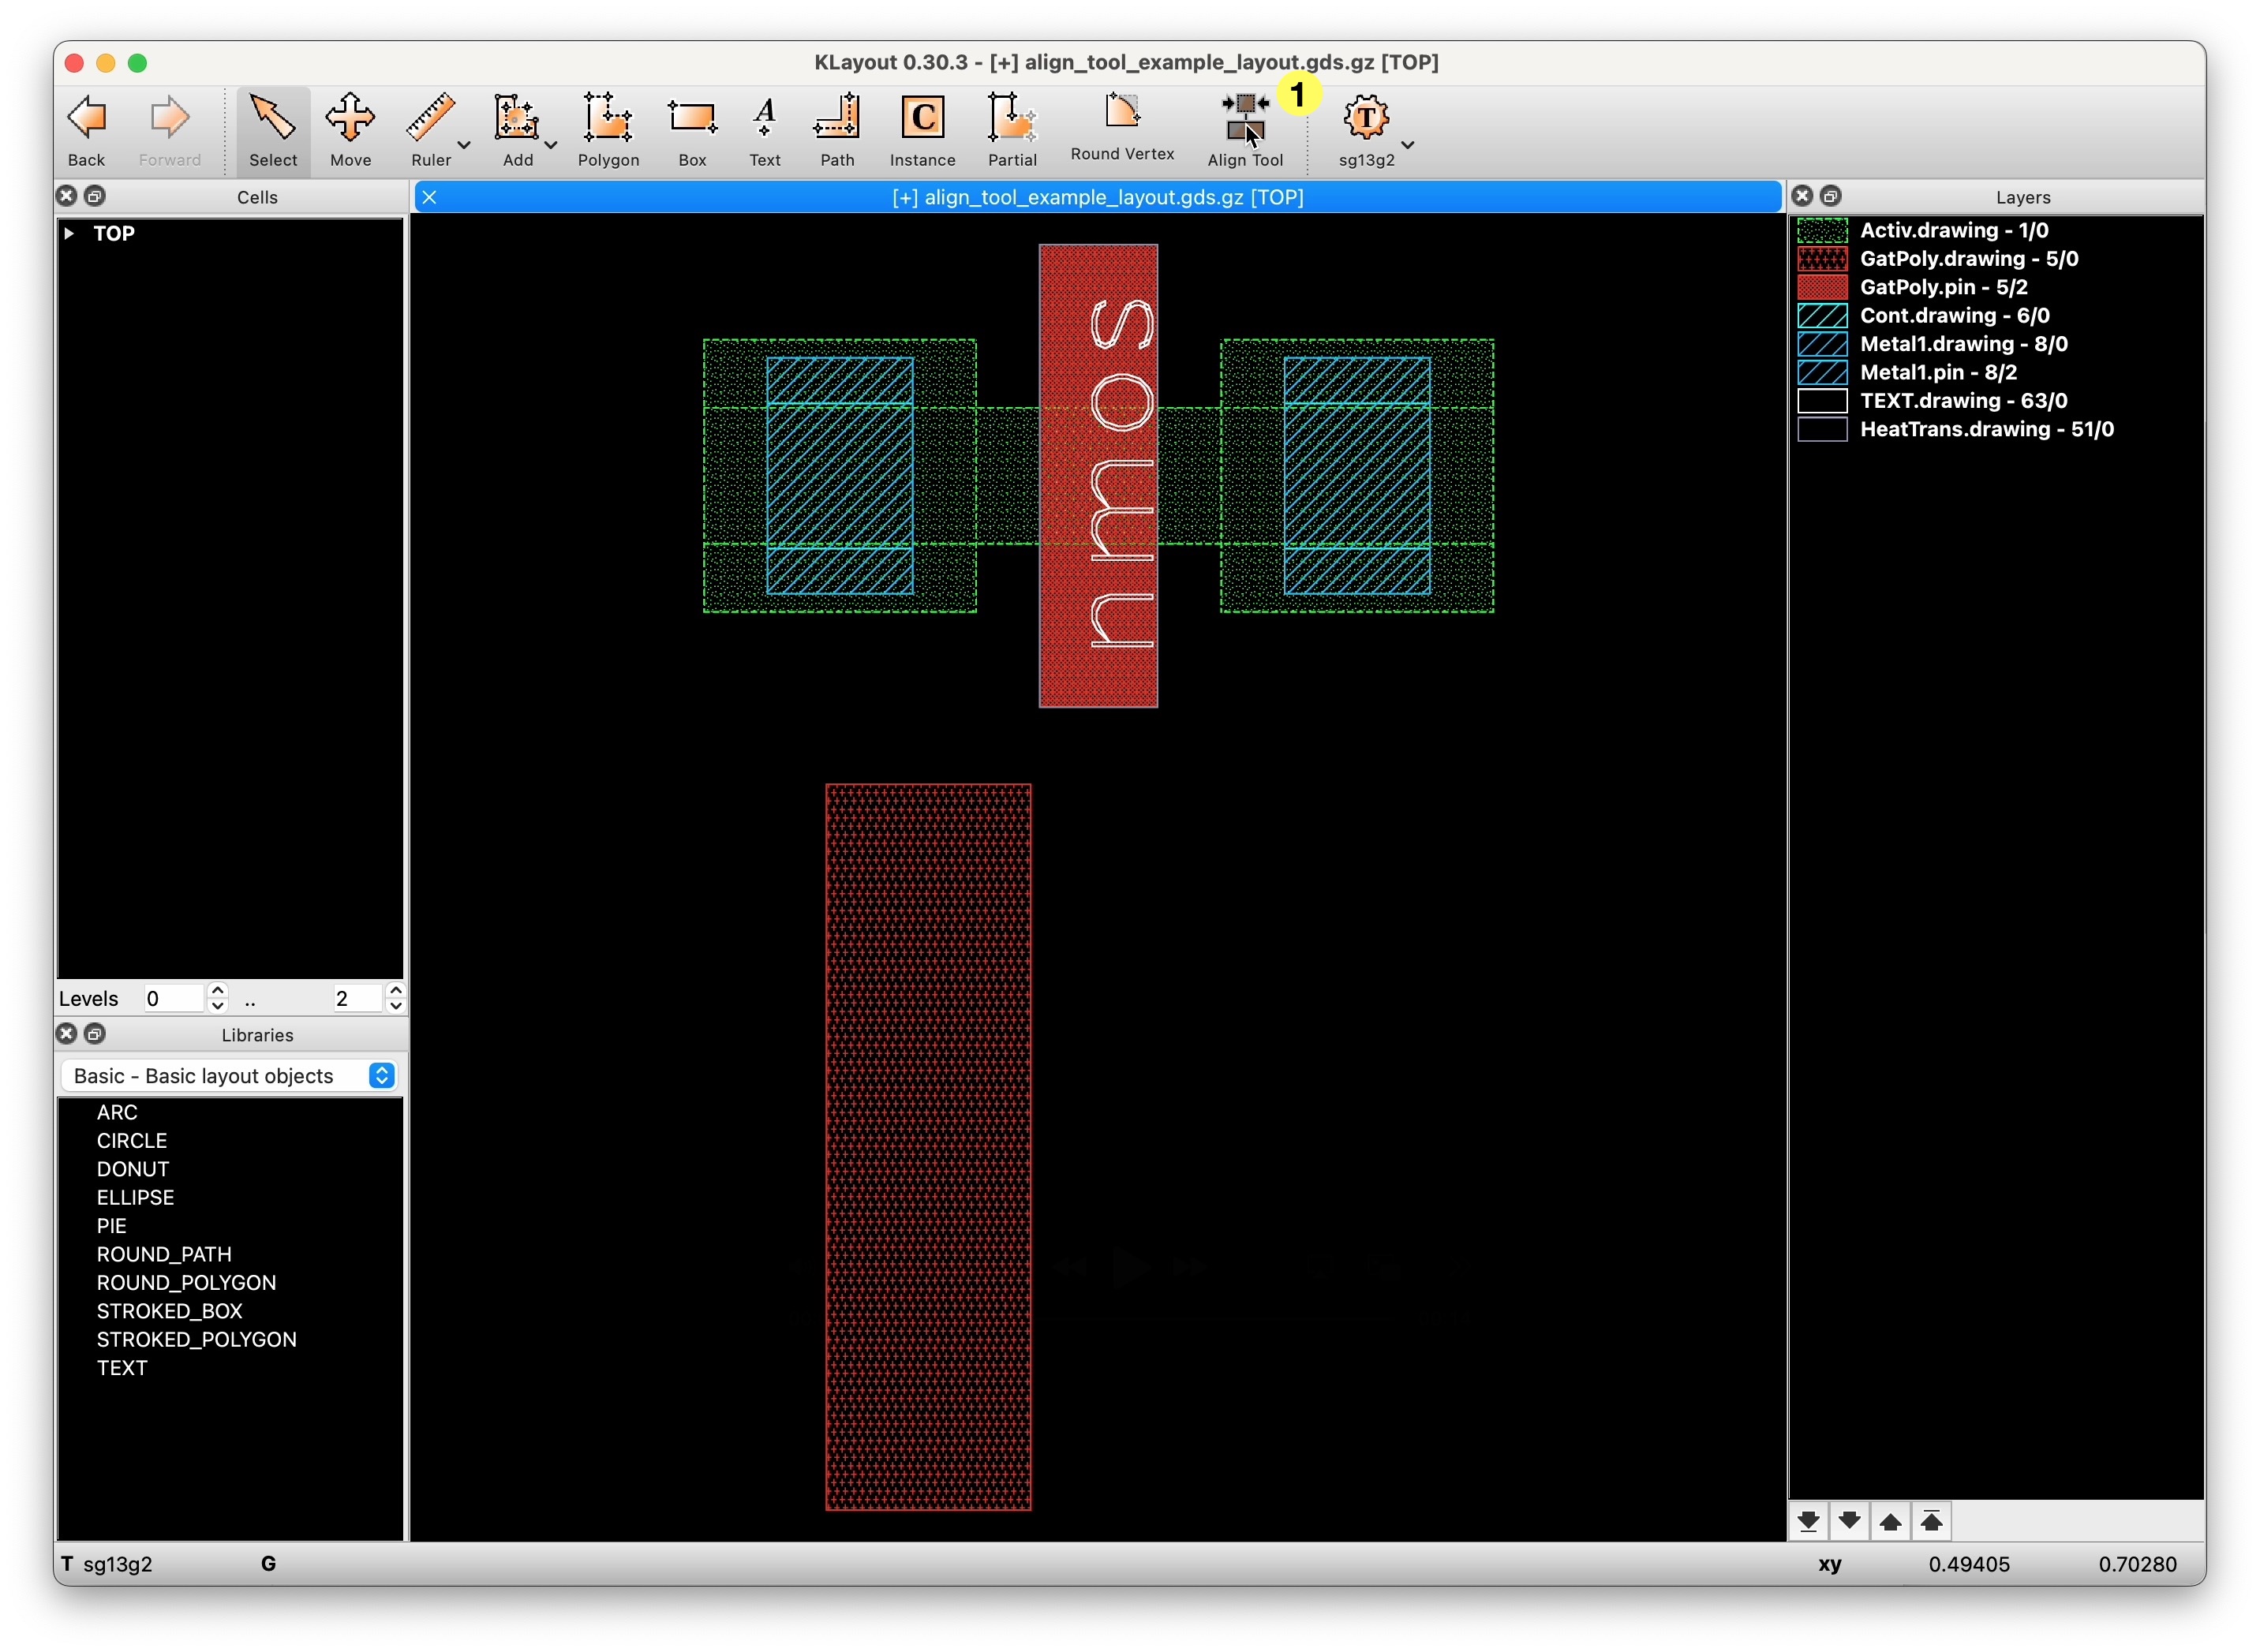Select ROUND_POLYGON in the Libraries list
Viewport: 2260px width, 1652px height.
(x=186, y=1282)
